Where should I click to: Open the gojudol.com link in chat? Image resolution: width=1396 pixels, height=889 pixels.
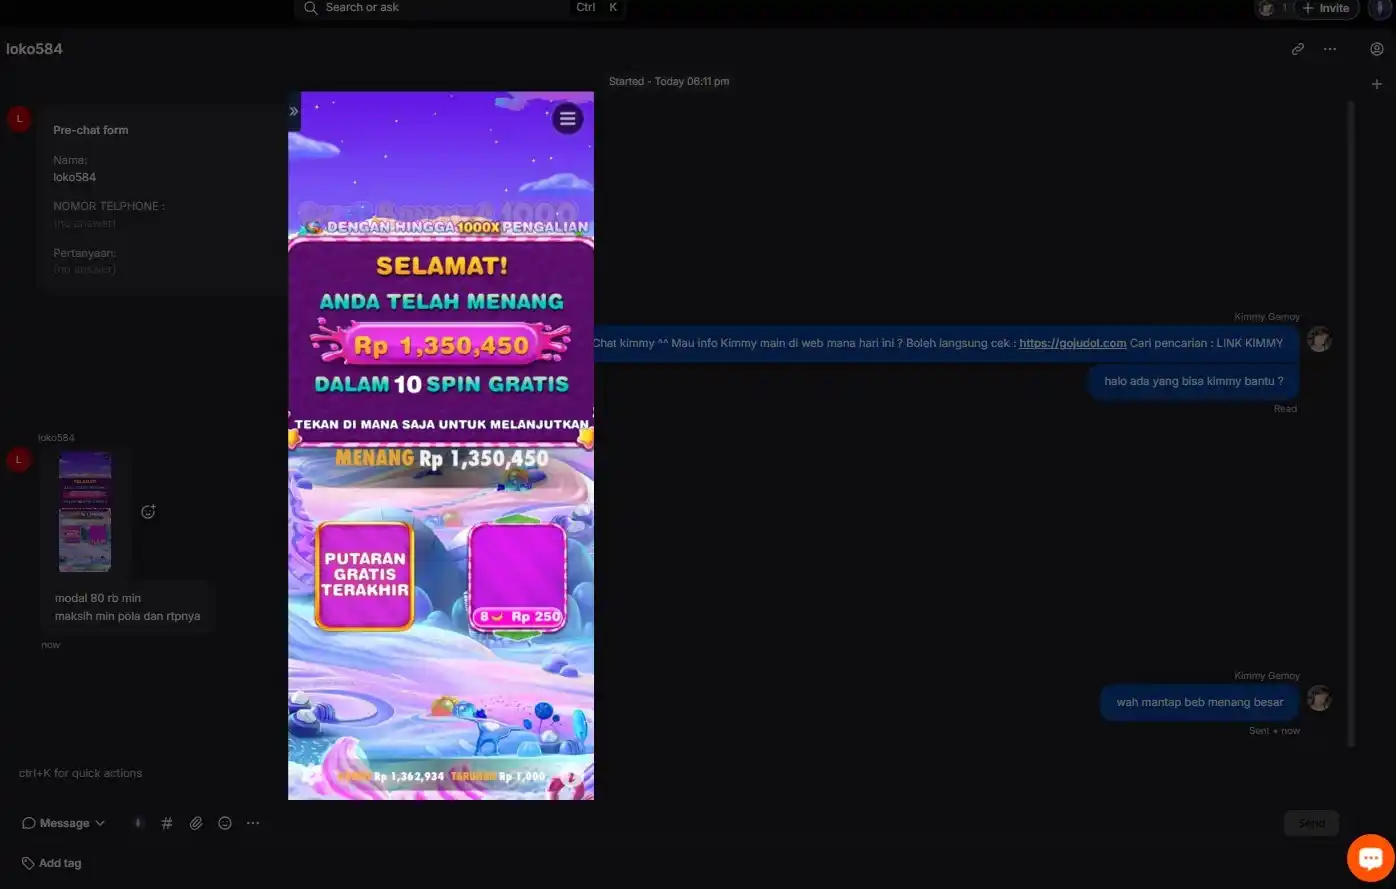1072,343
